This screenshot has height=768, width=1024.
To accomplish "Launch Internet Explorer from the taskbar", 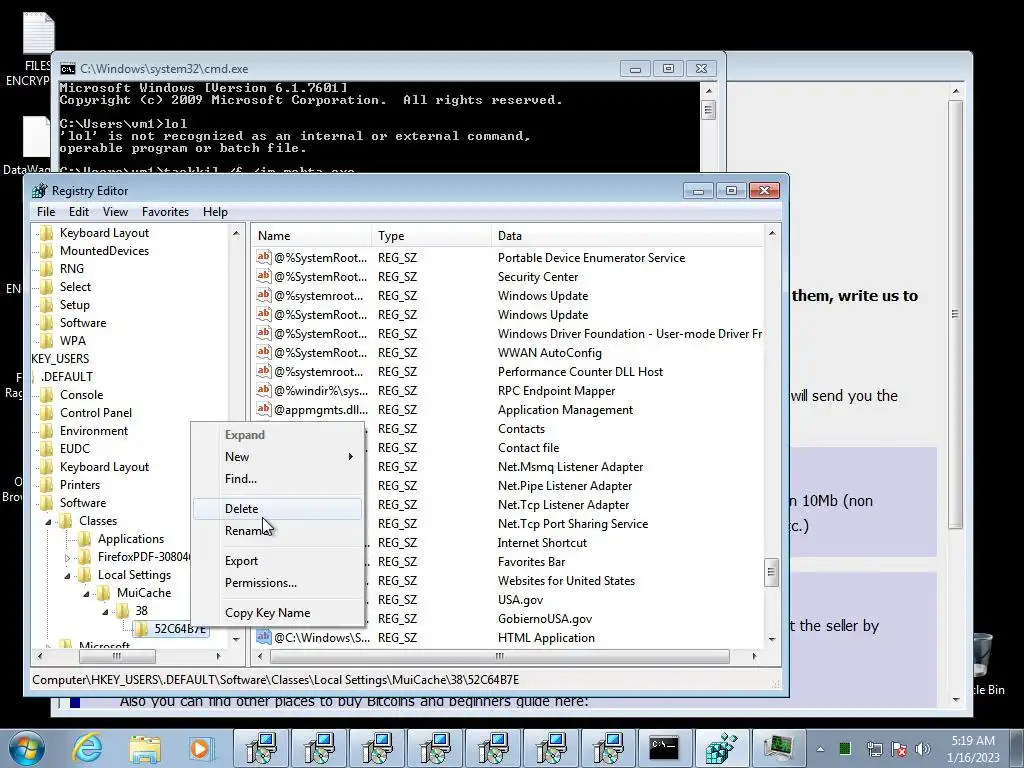I will click(87, 748).
